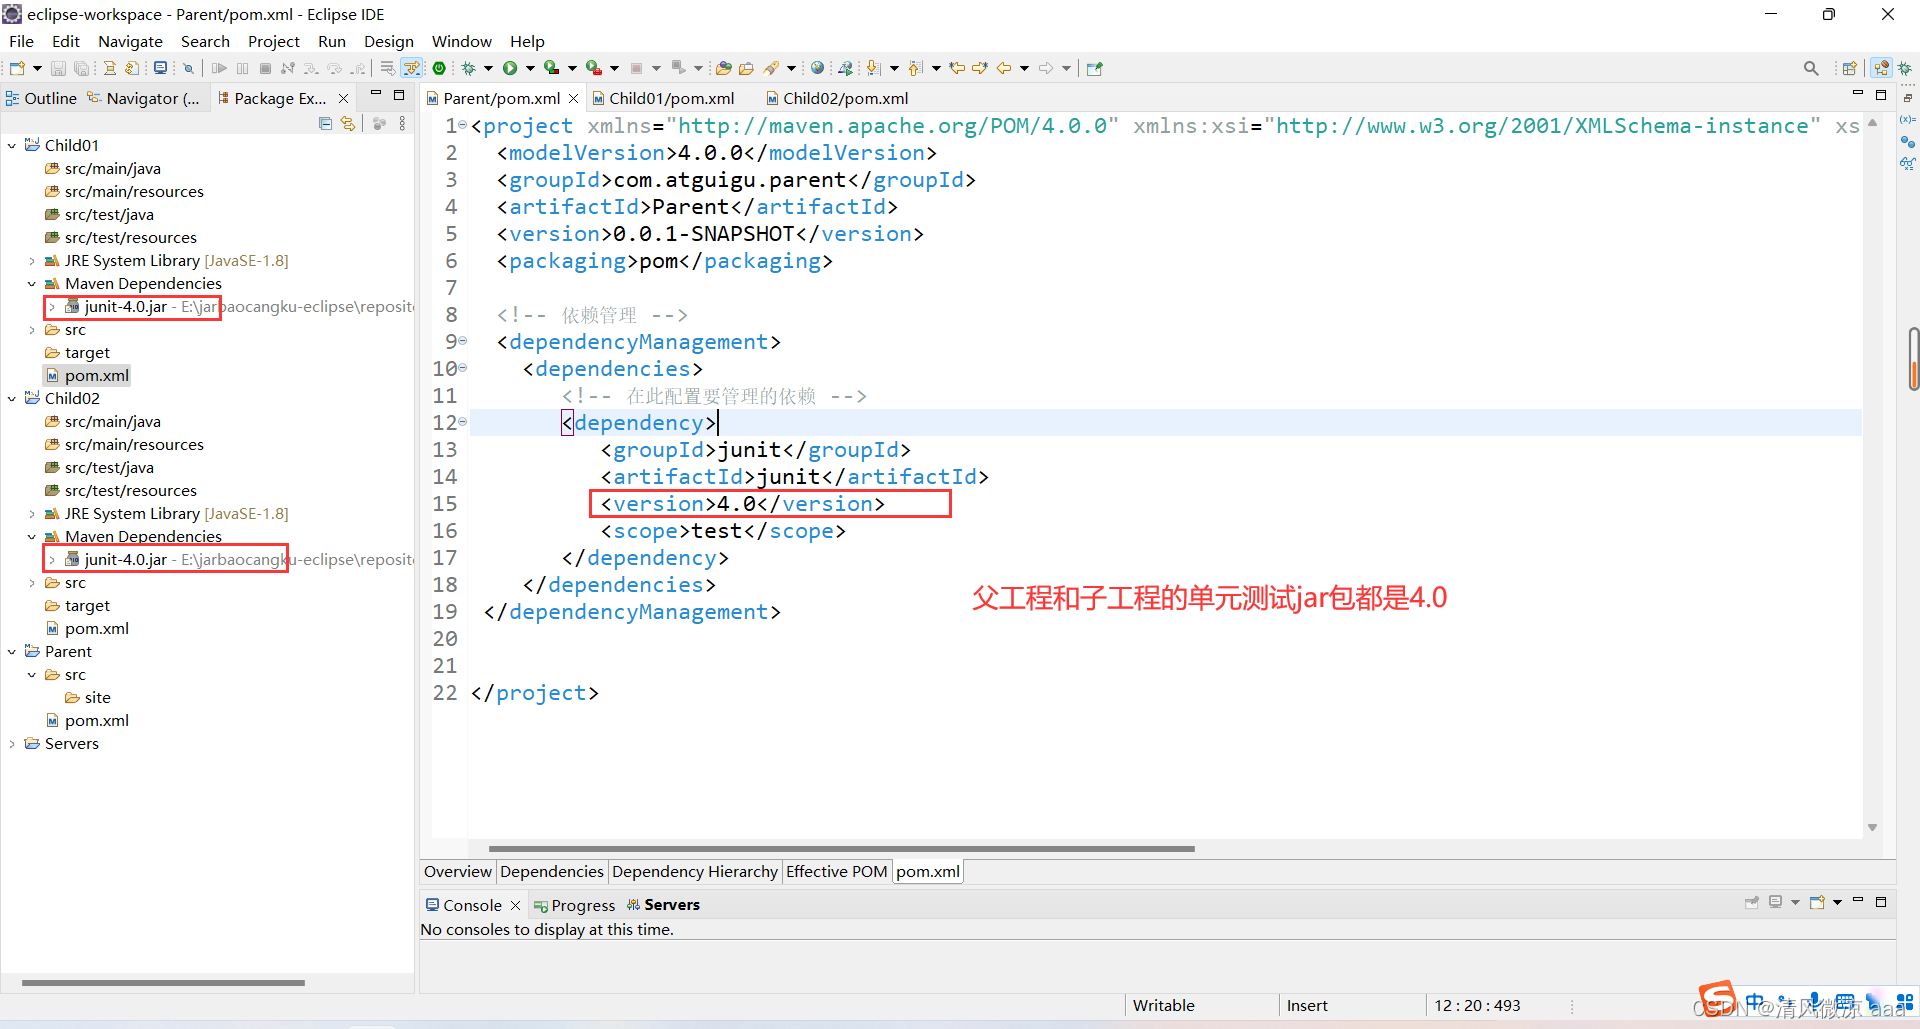Collapse the Child02 project node
Image resolution: width=1920 pixels, height=1029 pixels.
(x=12, y=399)
